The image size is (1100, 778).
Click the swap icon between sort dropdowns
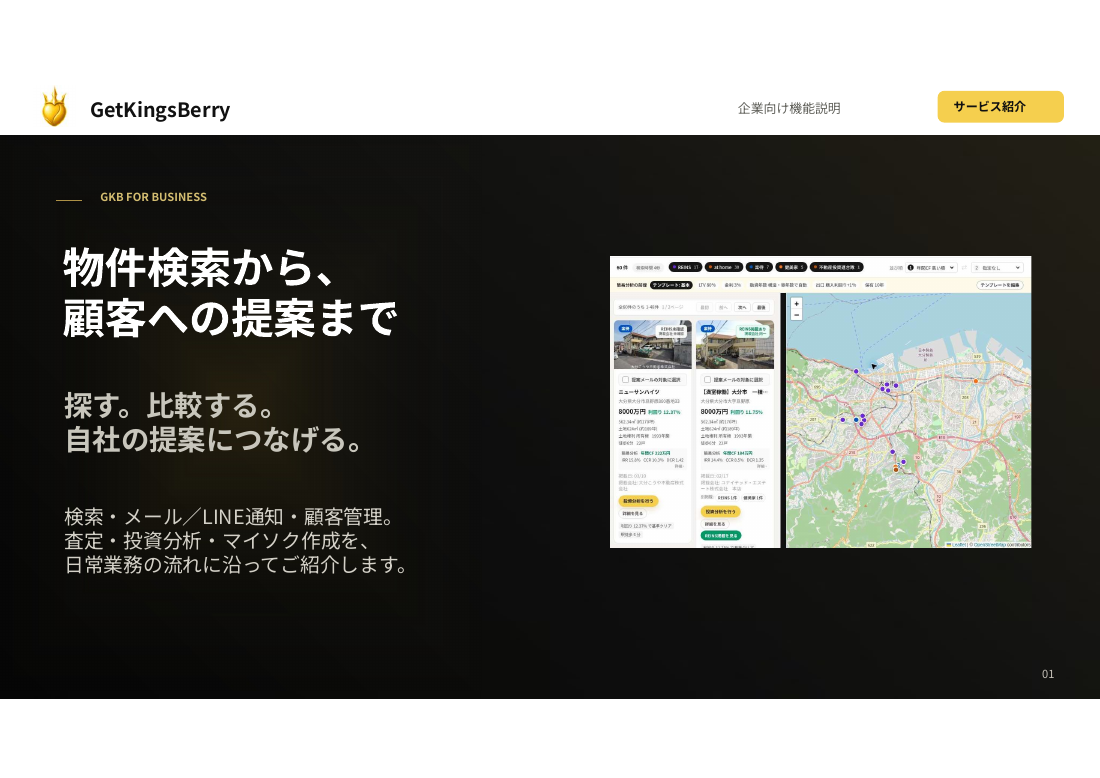coord(964,267)
